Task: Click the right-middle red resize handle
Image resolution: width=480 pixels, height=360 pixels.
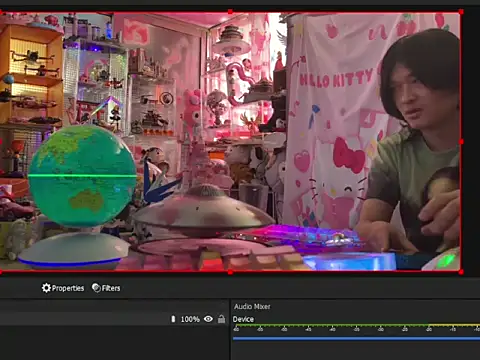Action: point(461,142)
